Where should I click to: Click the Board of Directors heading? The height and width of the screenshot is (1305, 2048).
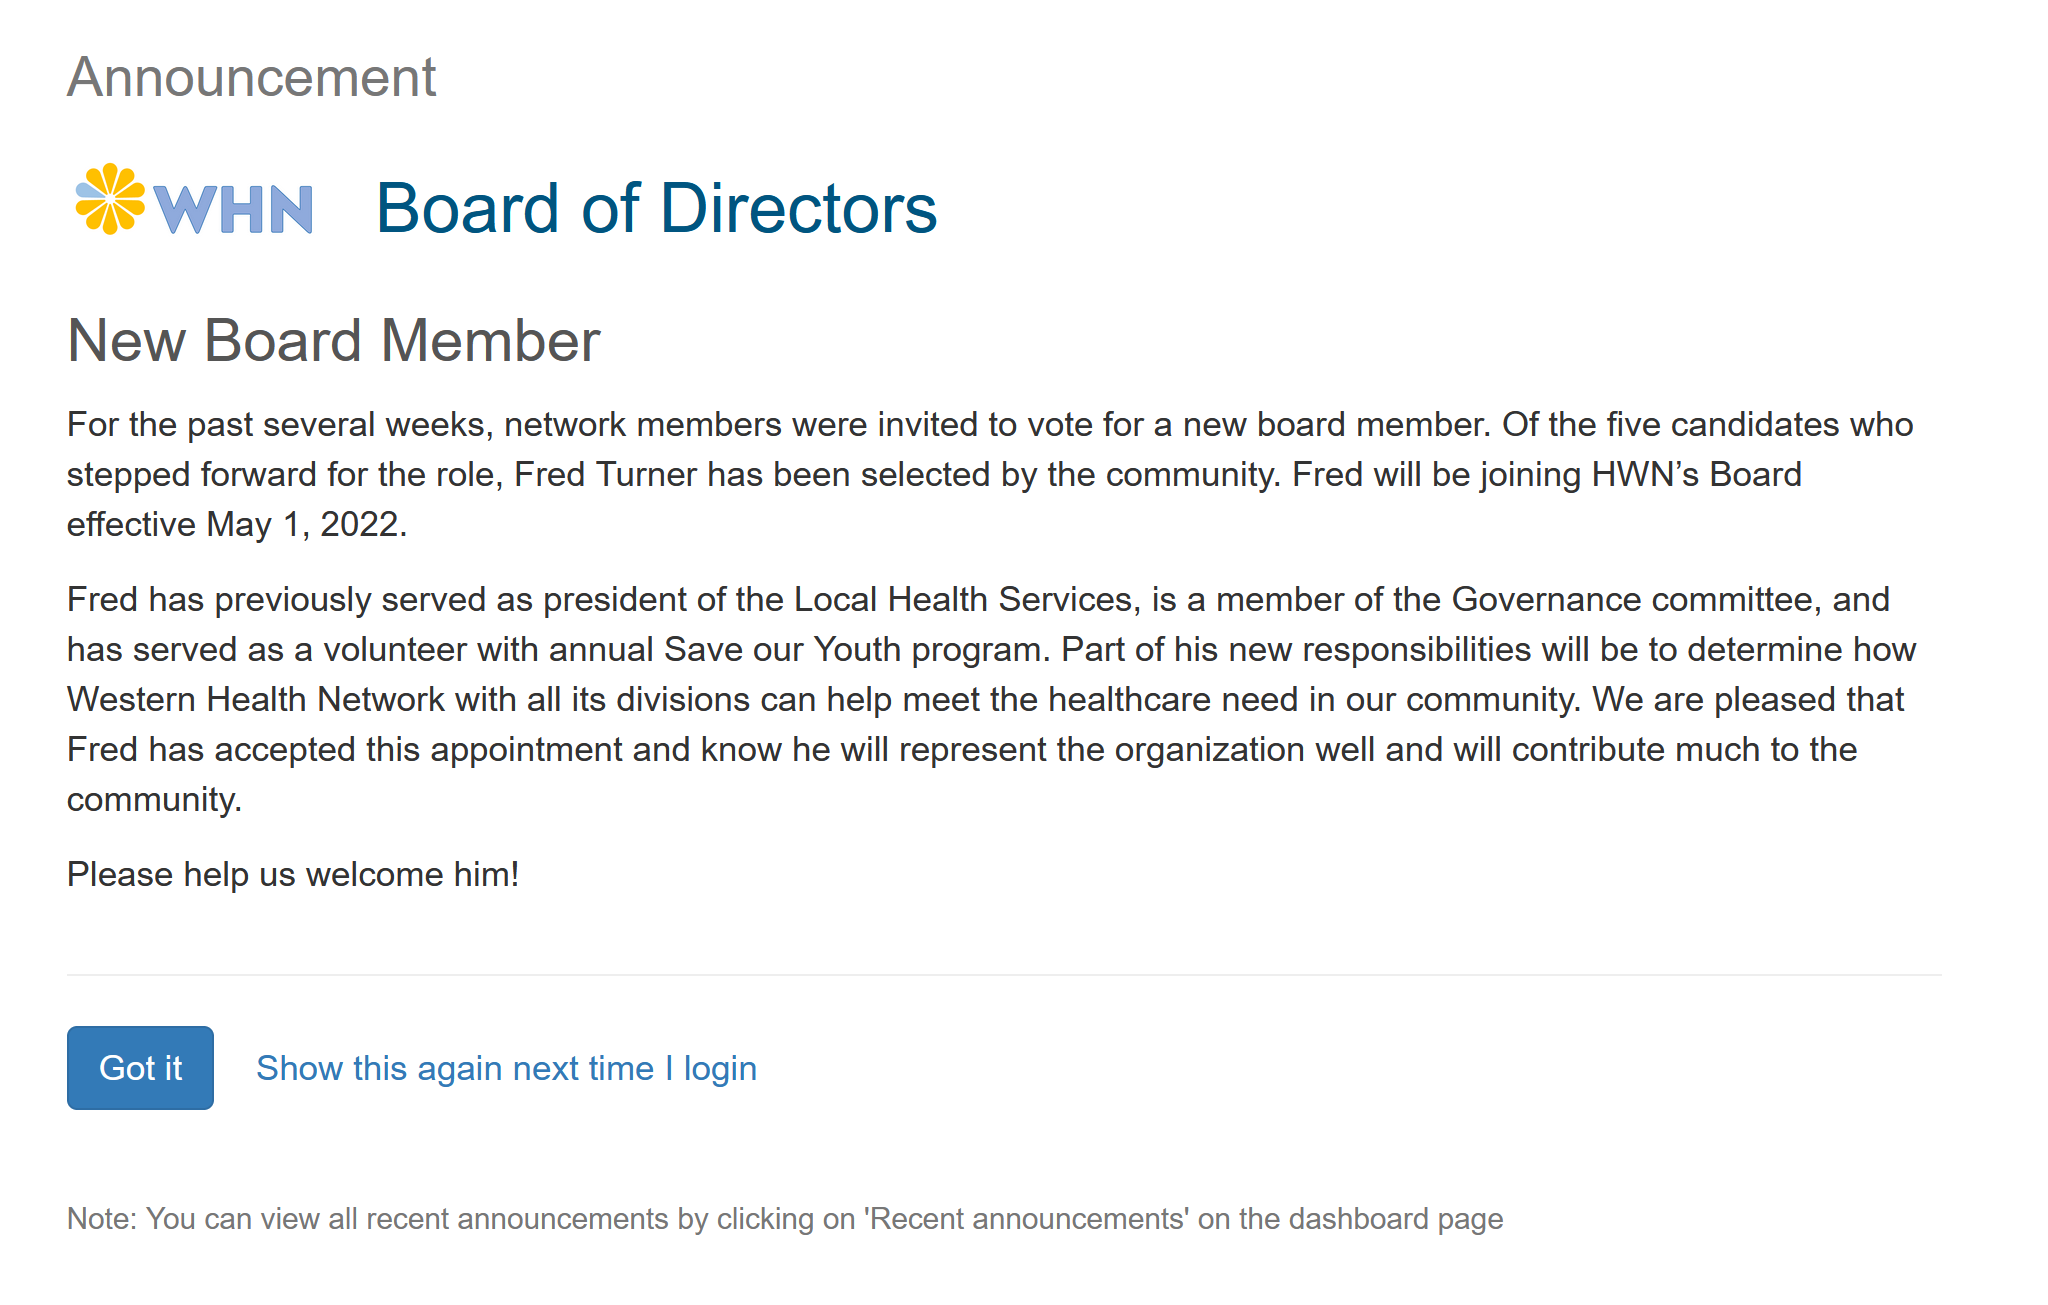coord(656,208)
